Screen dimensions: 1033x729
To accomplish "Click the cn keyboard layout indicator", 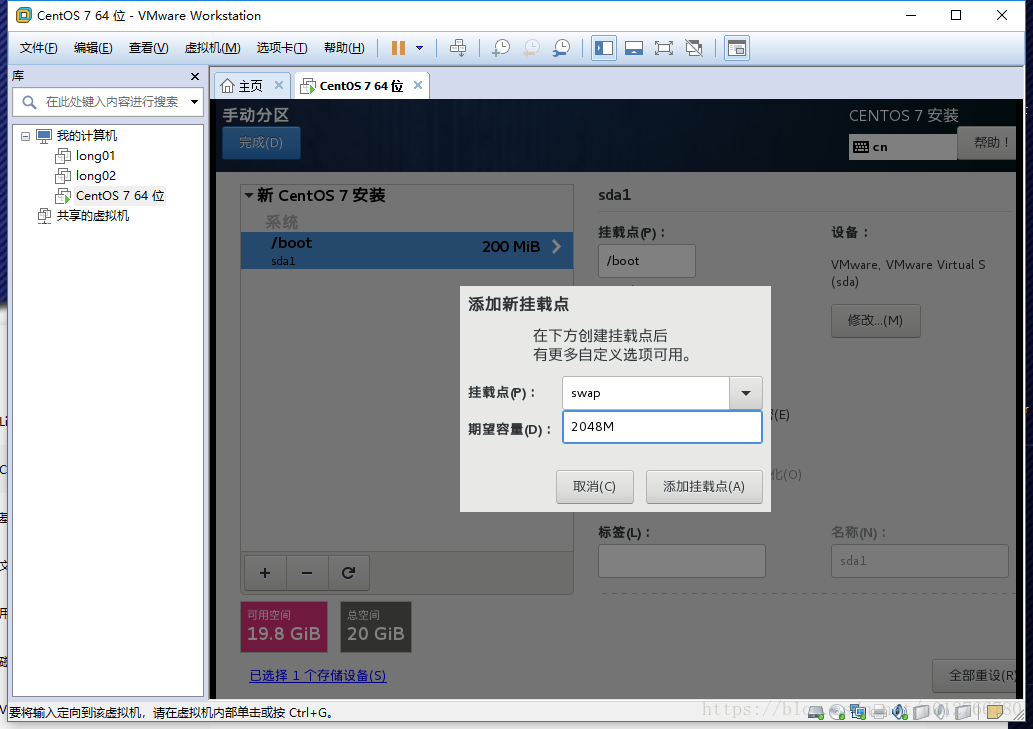I will [903, 147].
